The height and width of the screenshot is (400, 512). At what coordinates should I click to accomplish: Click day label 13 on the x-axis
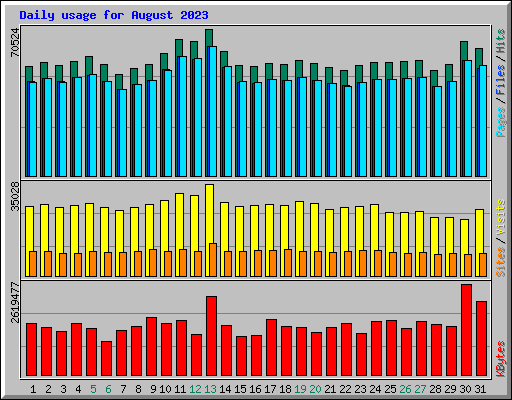tap(210, 389)
